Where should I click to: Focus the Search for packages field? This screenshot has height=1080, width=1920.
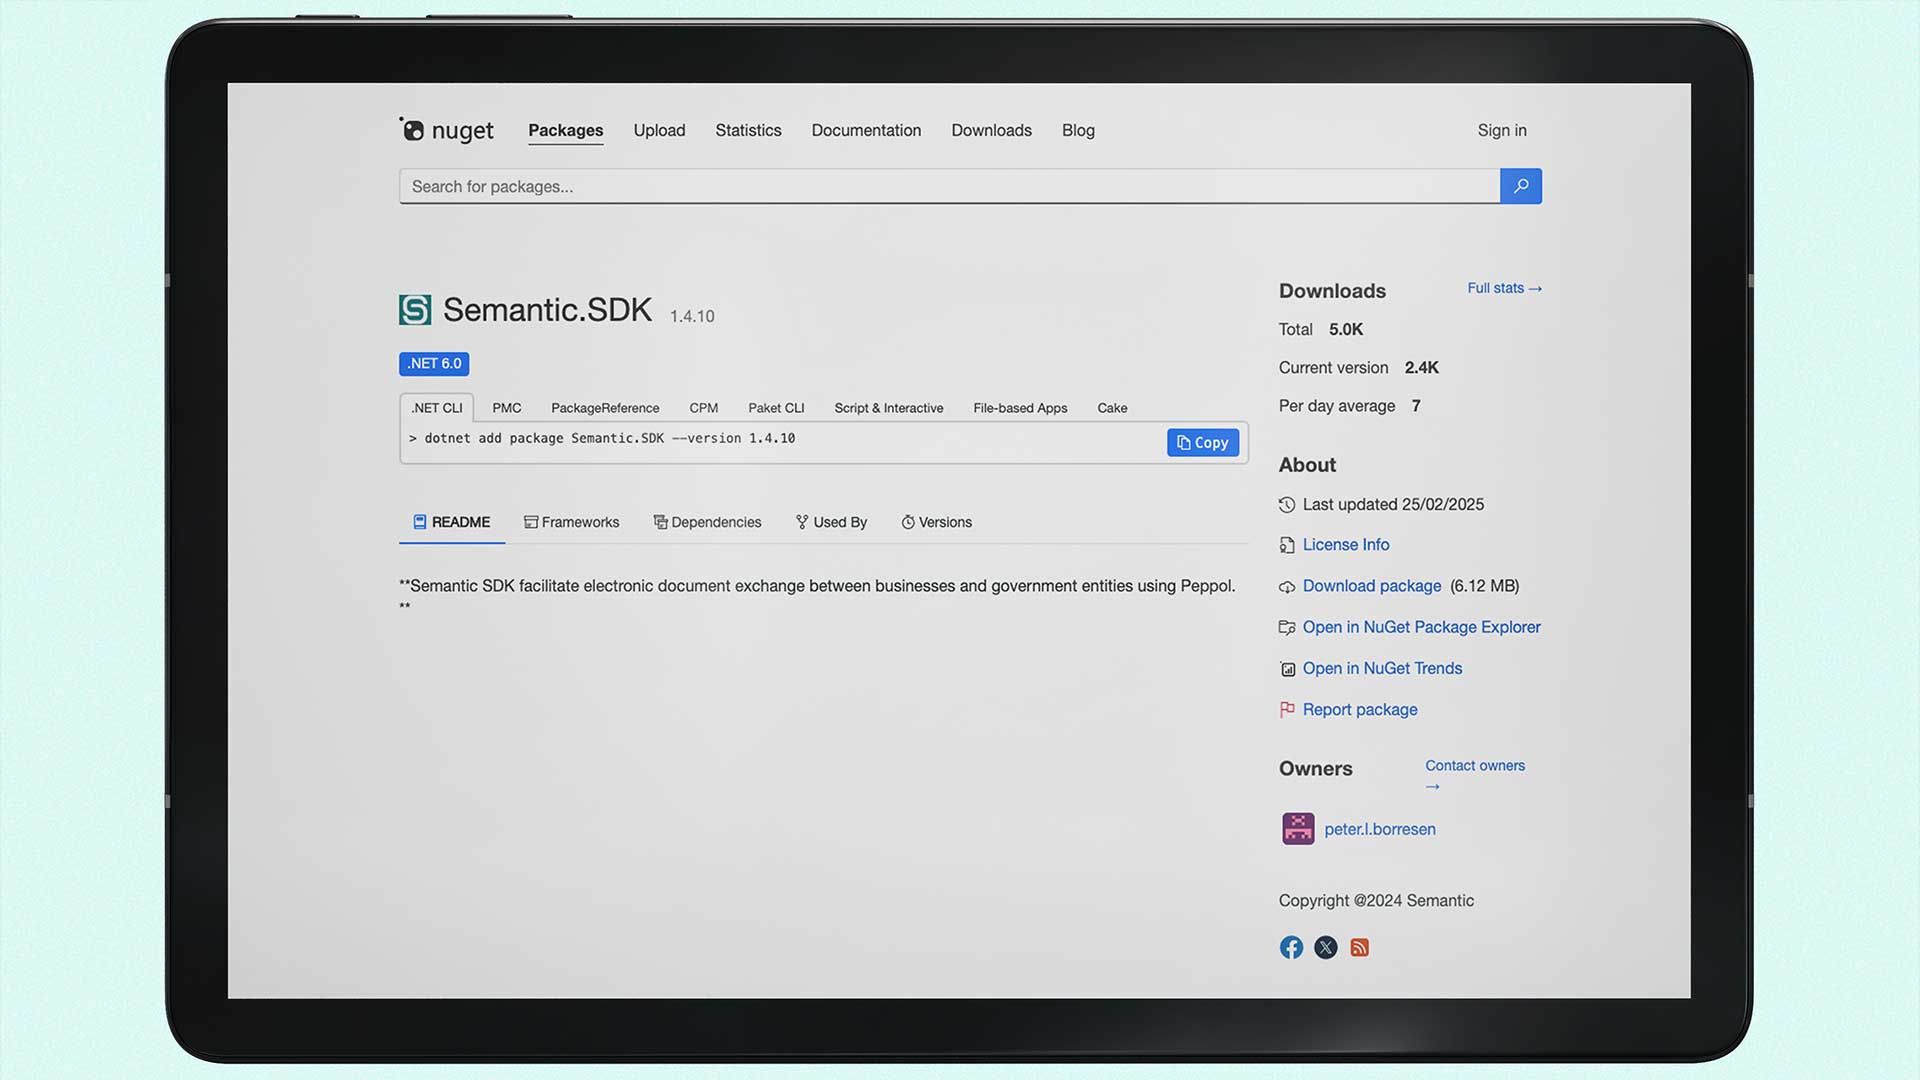[948, 187]
